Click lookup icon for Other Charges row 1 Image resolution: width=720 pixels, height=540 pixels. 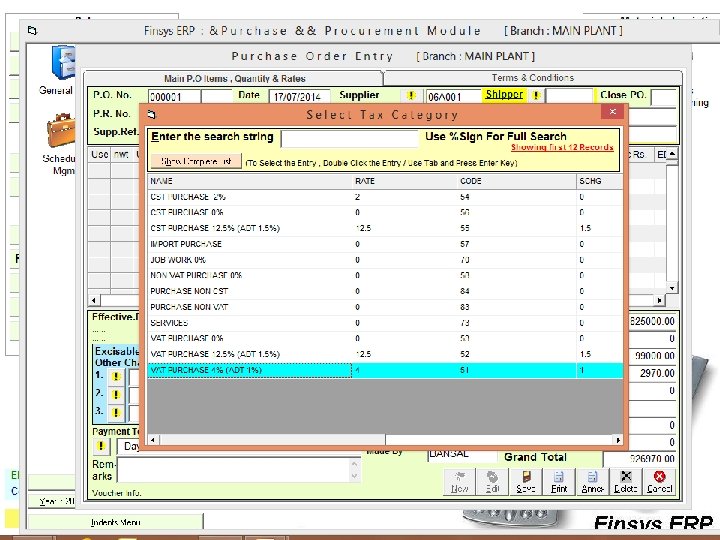(116, 377)
